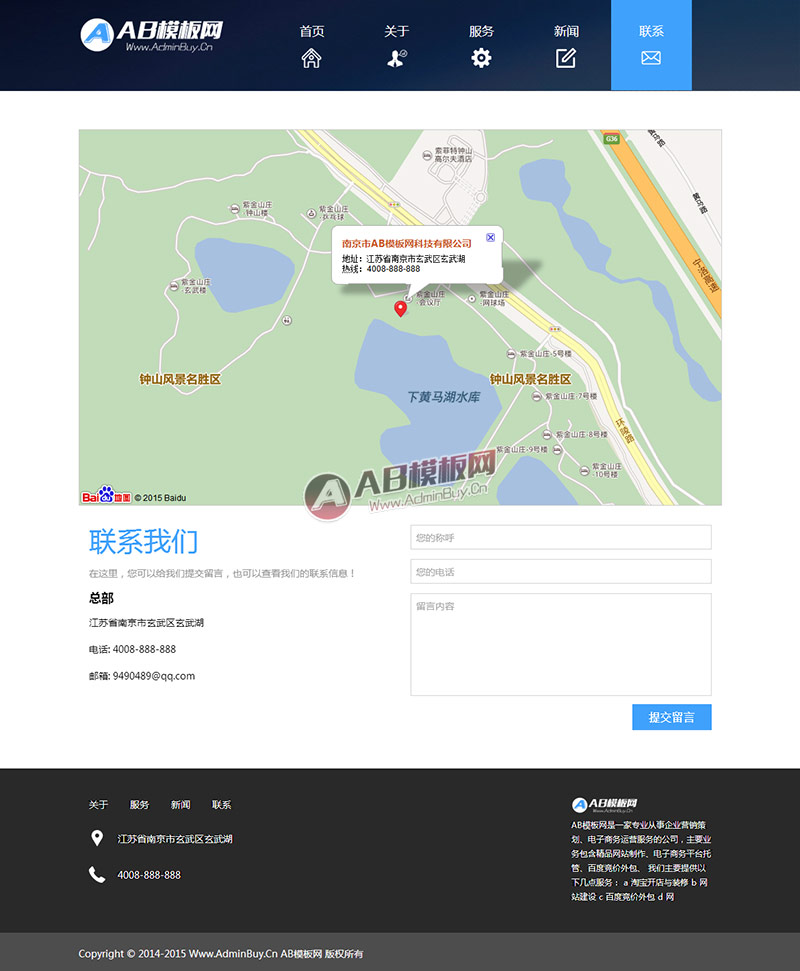Click the 沪宁高速 label on map
This screenshot has height=971, width=800.
point(707,276)
